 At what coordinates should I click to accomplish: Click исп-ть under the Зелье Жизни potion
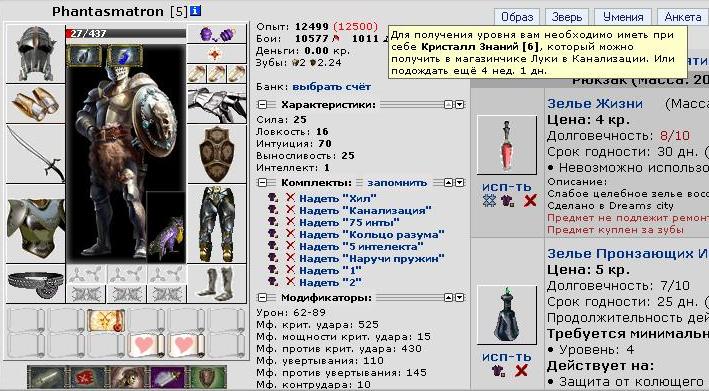pyautogui.click(x=506, y=187)
